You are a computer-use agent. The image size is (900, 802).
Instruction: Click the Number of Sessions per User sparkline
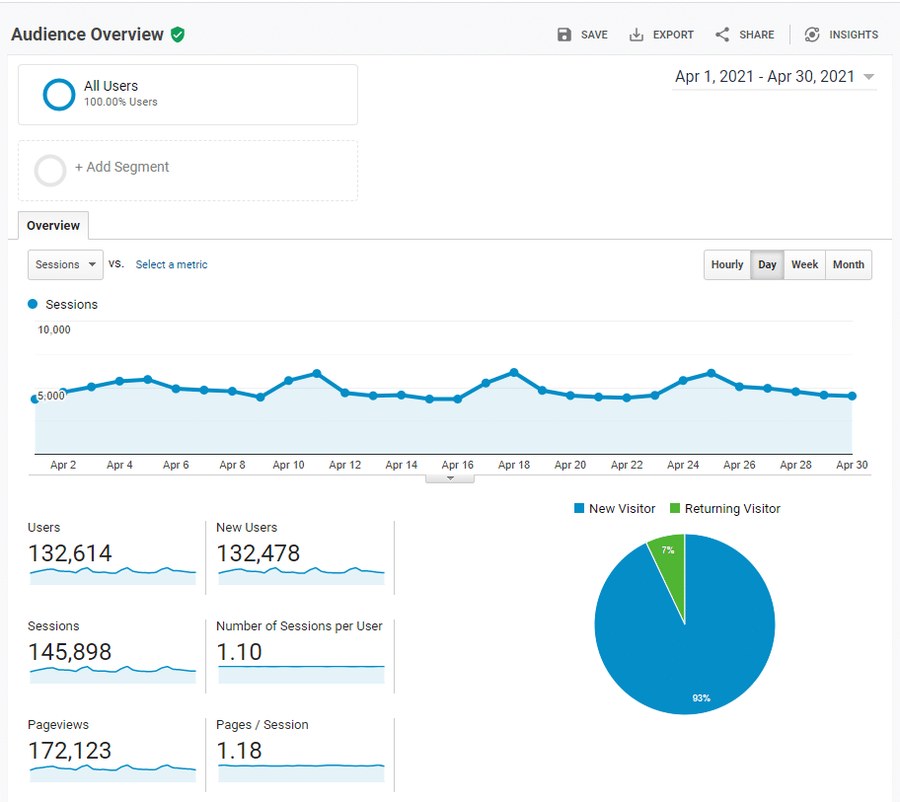coord(301,675)
